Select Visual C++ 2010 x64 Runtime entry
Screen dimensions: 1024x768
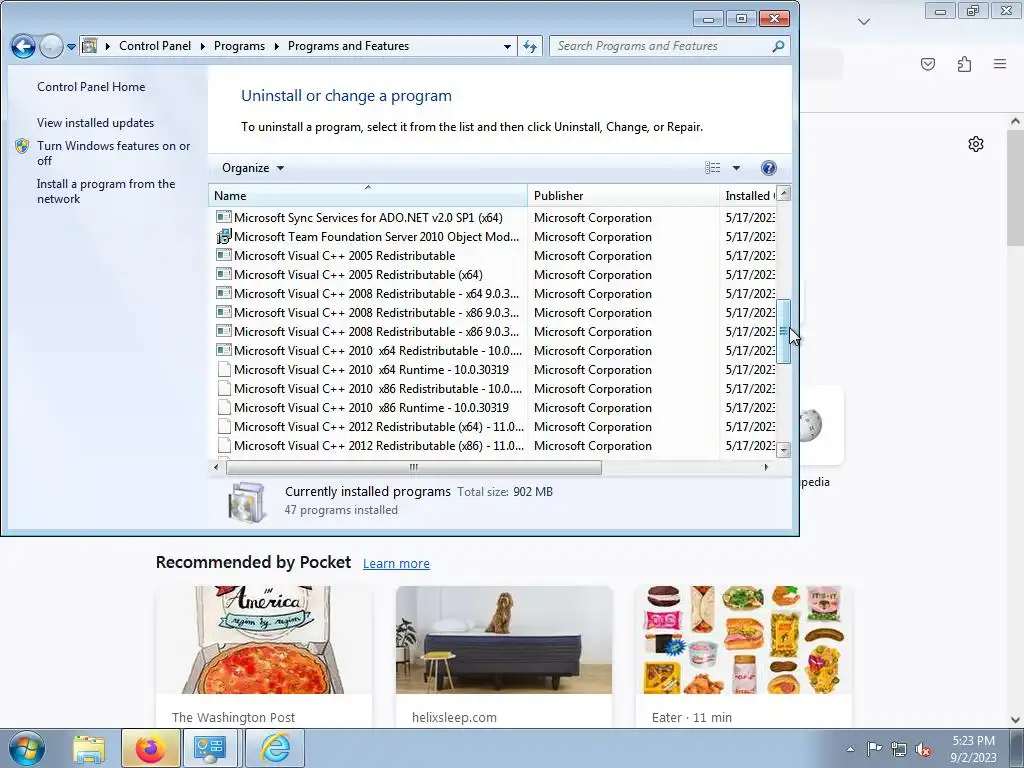494,370
